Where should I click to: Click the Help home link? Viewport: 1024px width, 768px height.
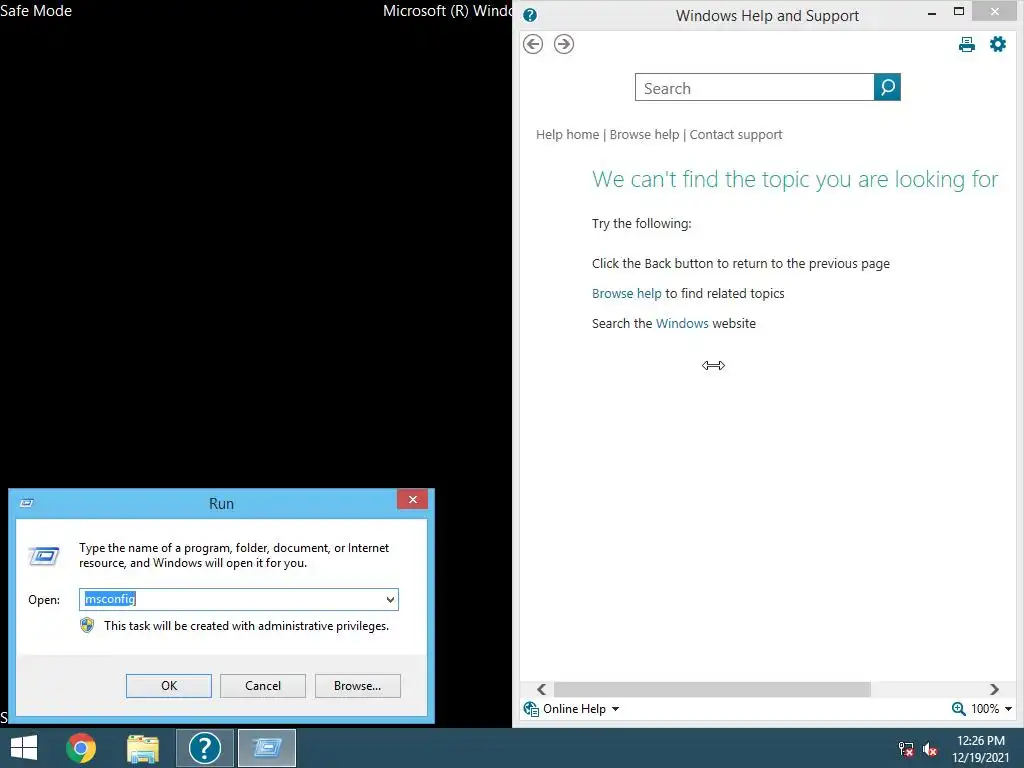(x=567, y=135)
